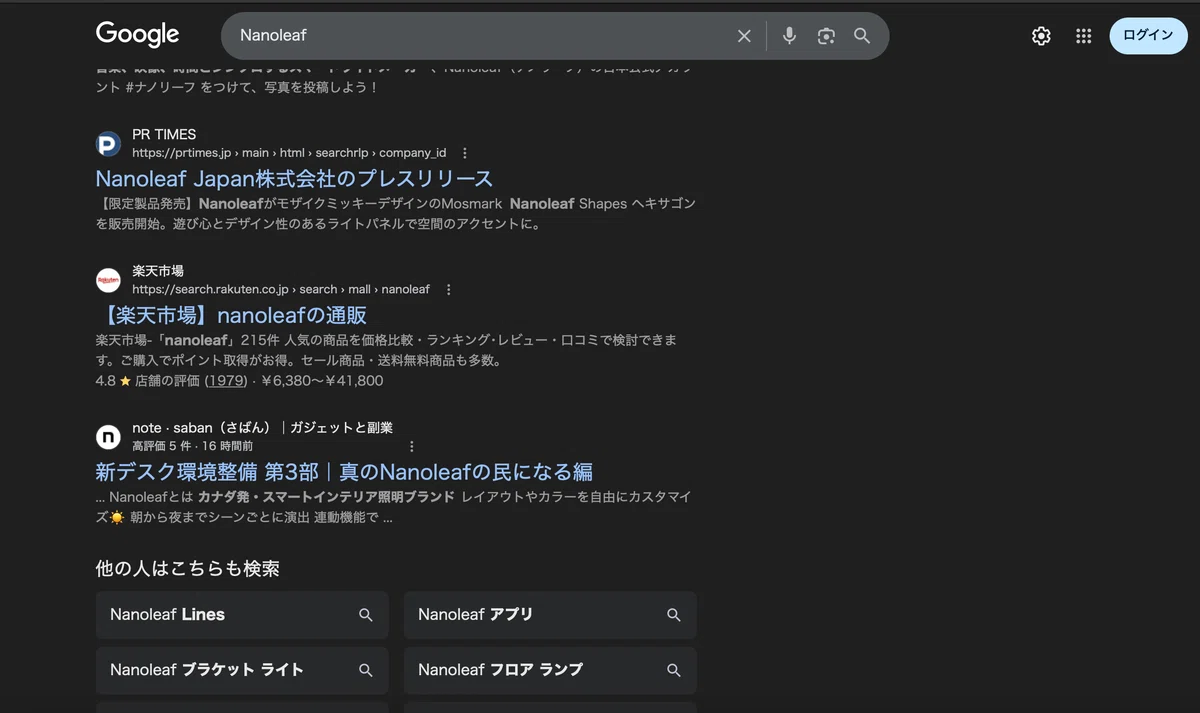The height and width of the screenshot is (713, 1200).
Task: Click the 楽天市場 source name
Action: click(158, 272)
